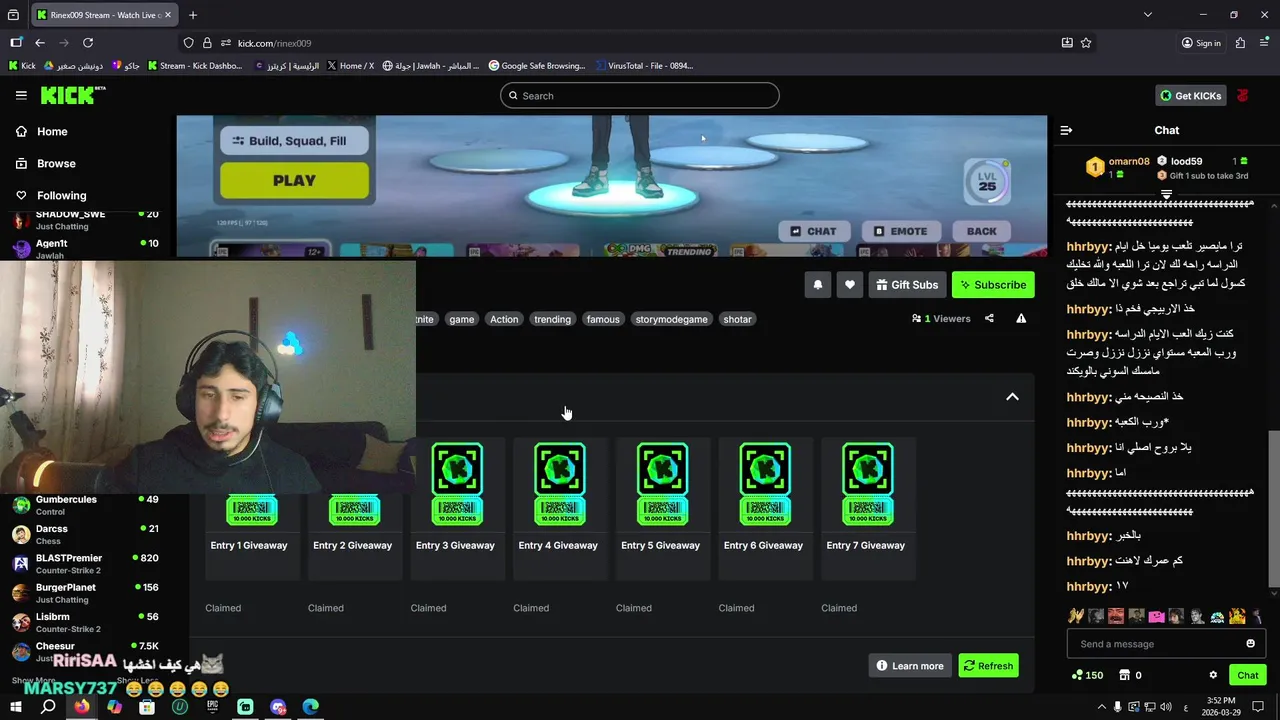Focus the Kick Search field
Image resolution: width=1280 pixels, height=720 pixels.
(x=640, y=96)
